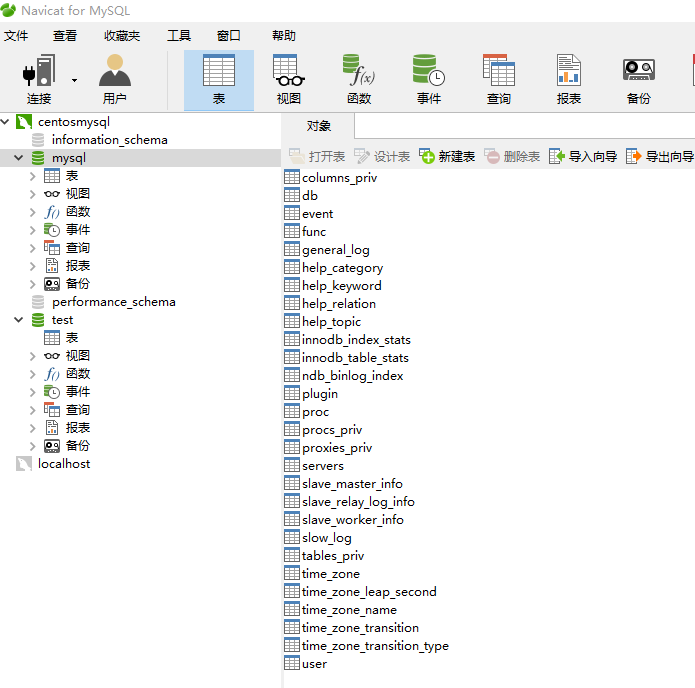
Task: Open the 连接 connection tool
Action: pyautogui.click(x=39, y=80)
